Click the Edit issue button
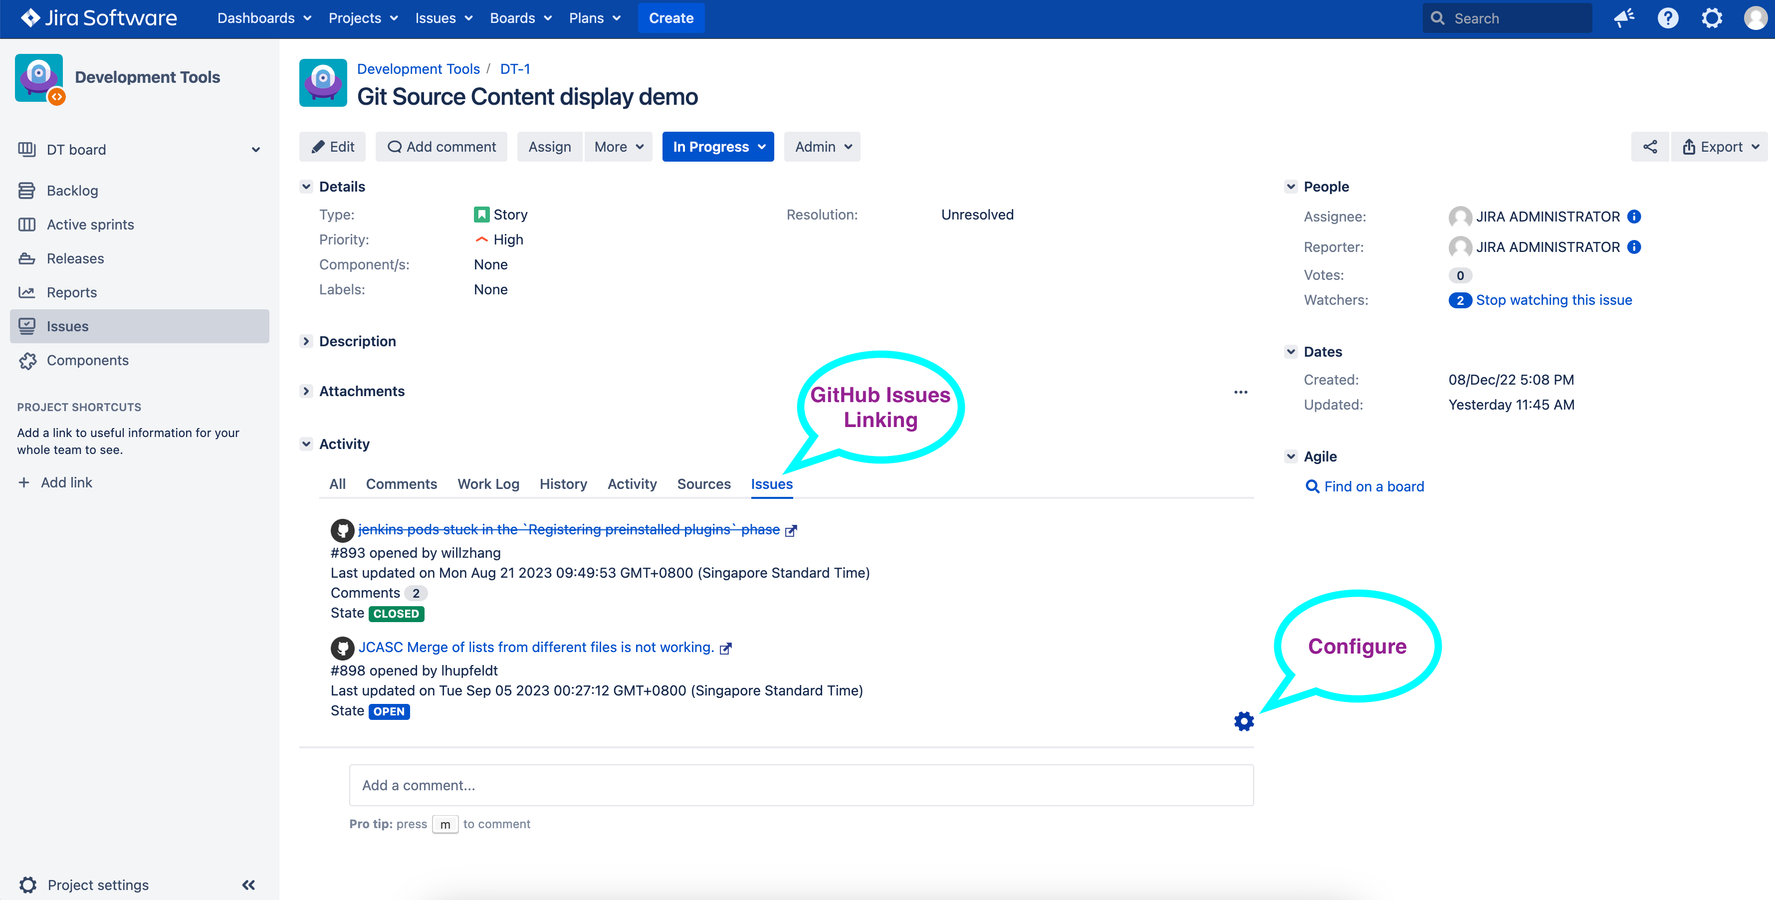The image size is (1775, 900). [333, 147]
